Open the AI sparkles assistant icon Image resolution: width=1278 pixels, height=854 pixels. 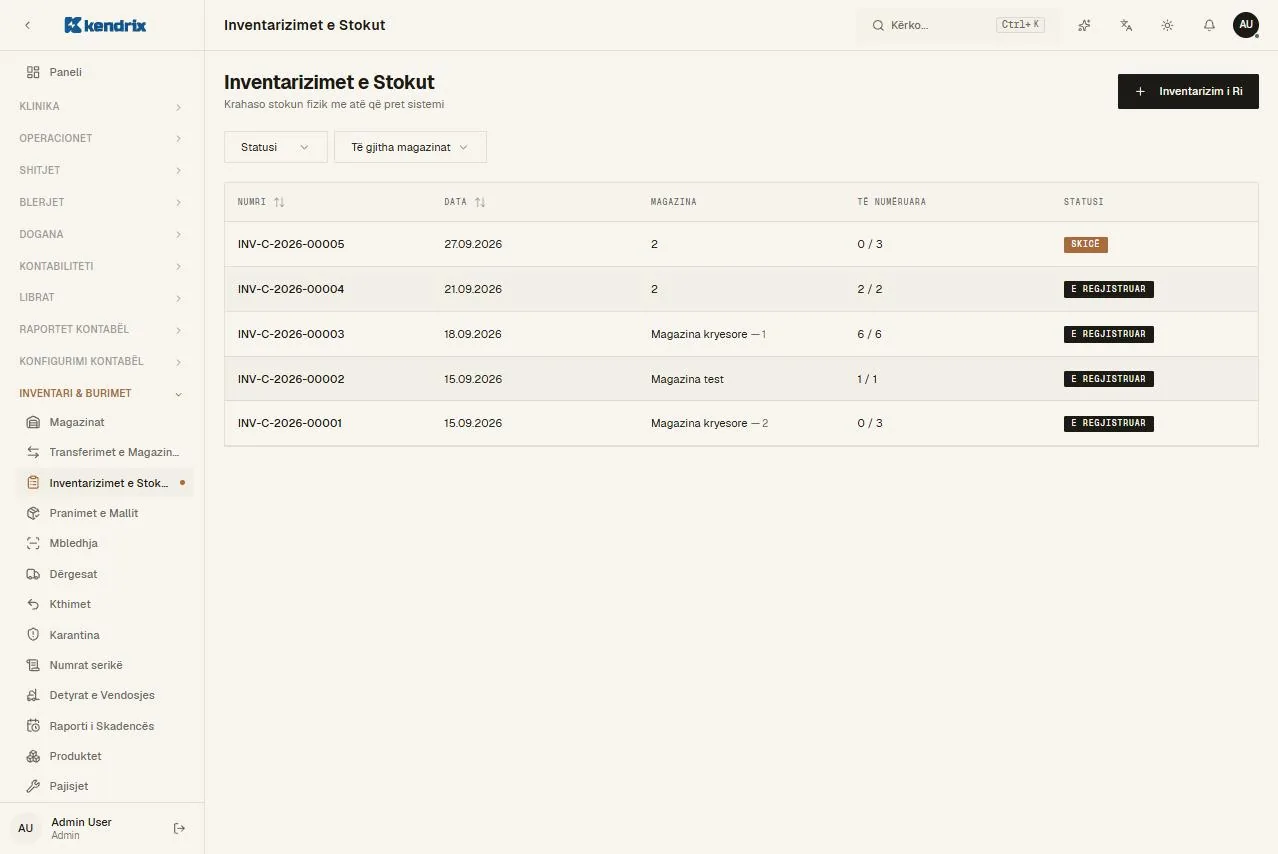1084,25
